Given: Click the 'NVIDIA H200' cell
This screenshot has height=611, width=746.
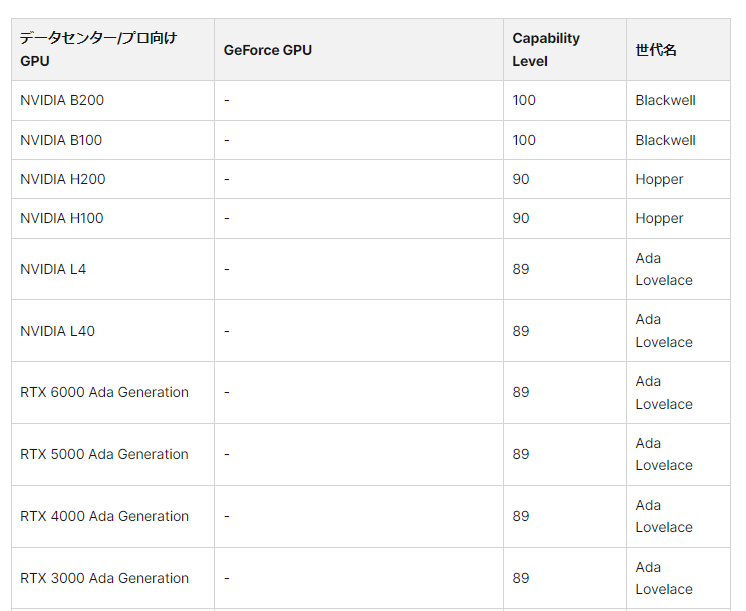Looking at the screenshot, I should pos(113,179).
